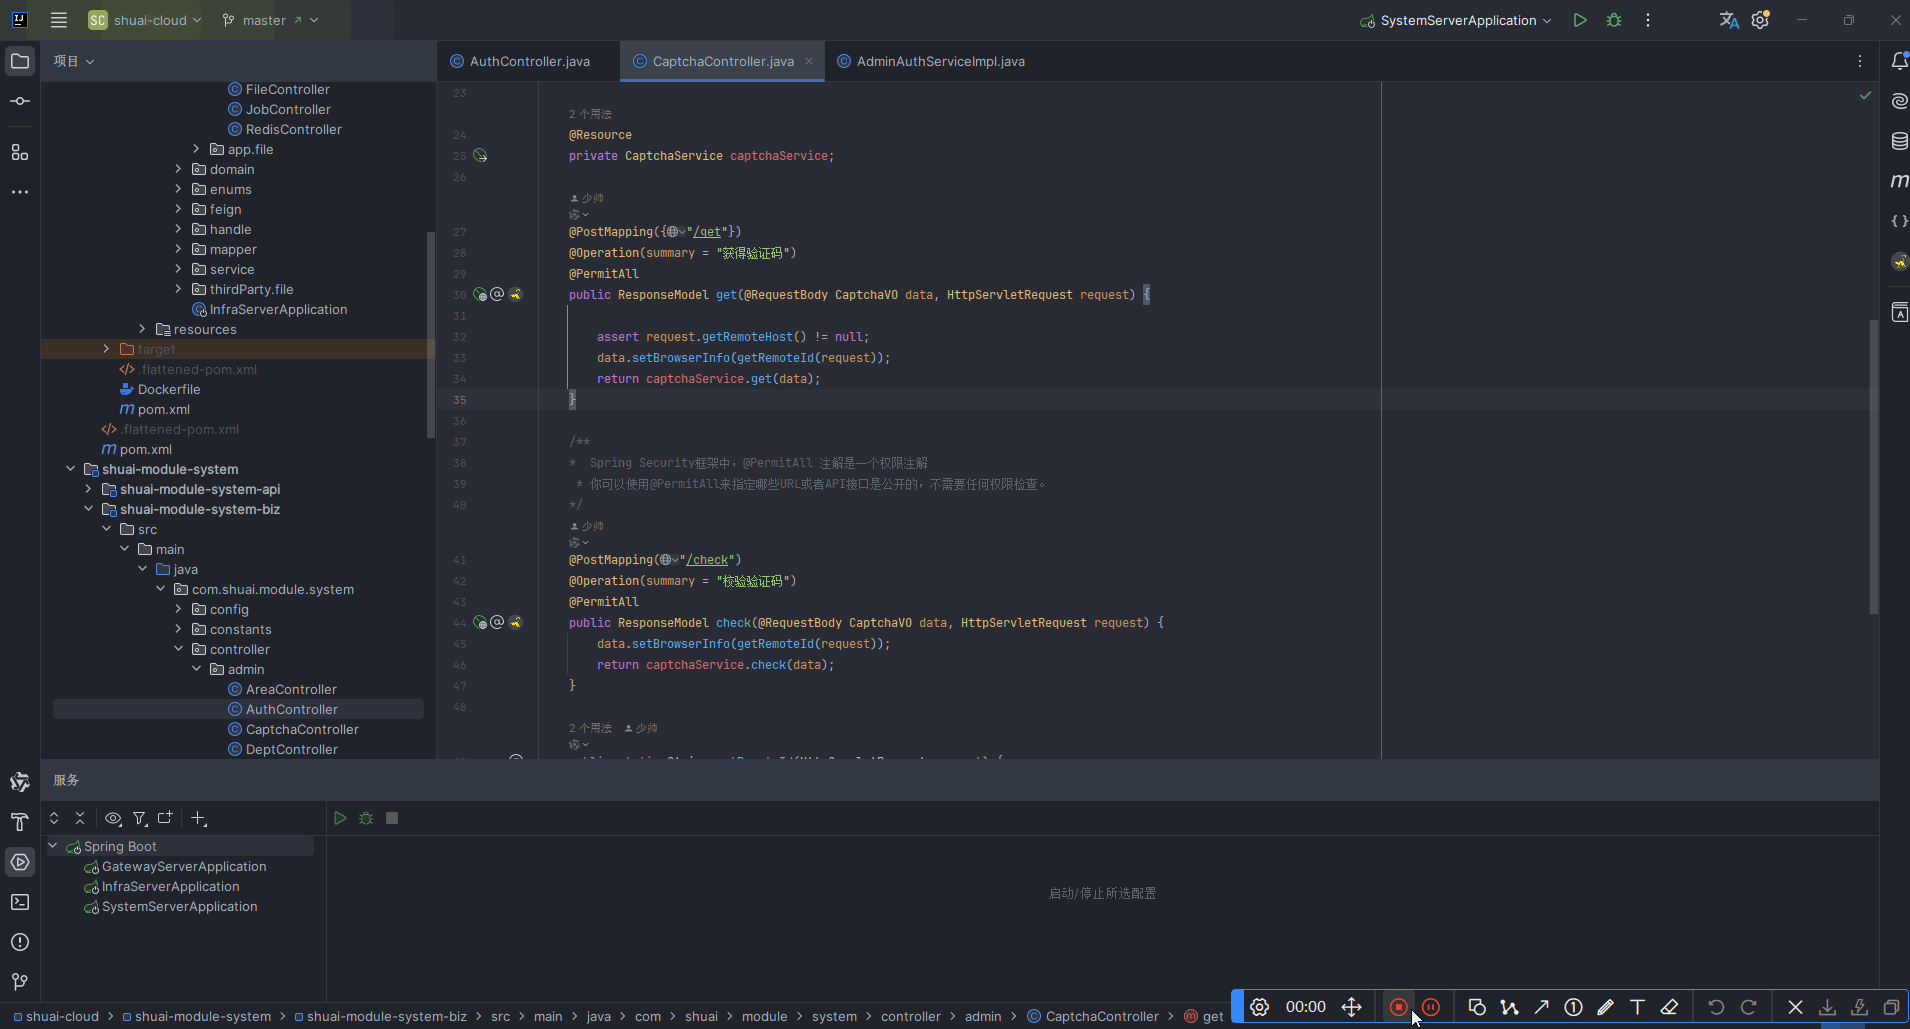The image size is (1910, 1029).
Task: Select the pencil drawing tool
Action: click(x=1605, y=1007)
